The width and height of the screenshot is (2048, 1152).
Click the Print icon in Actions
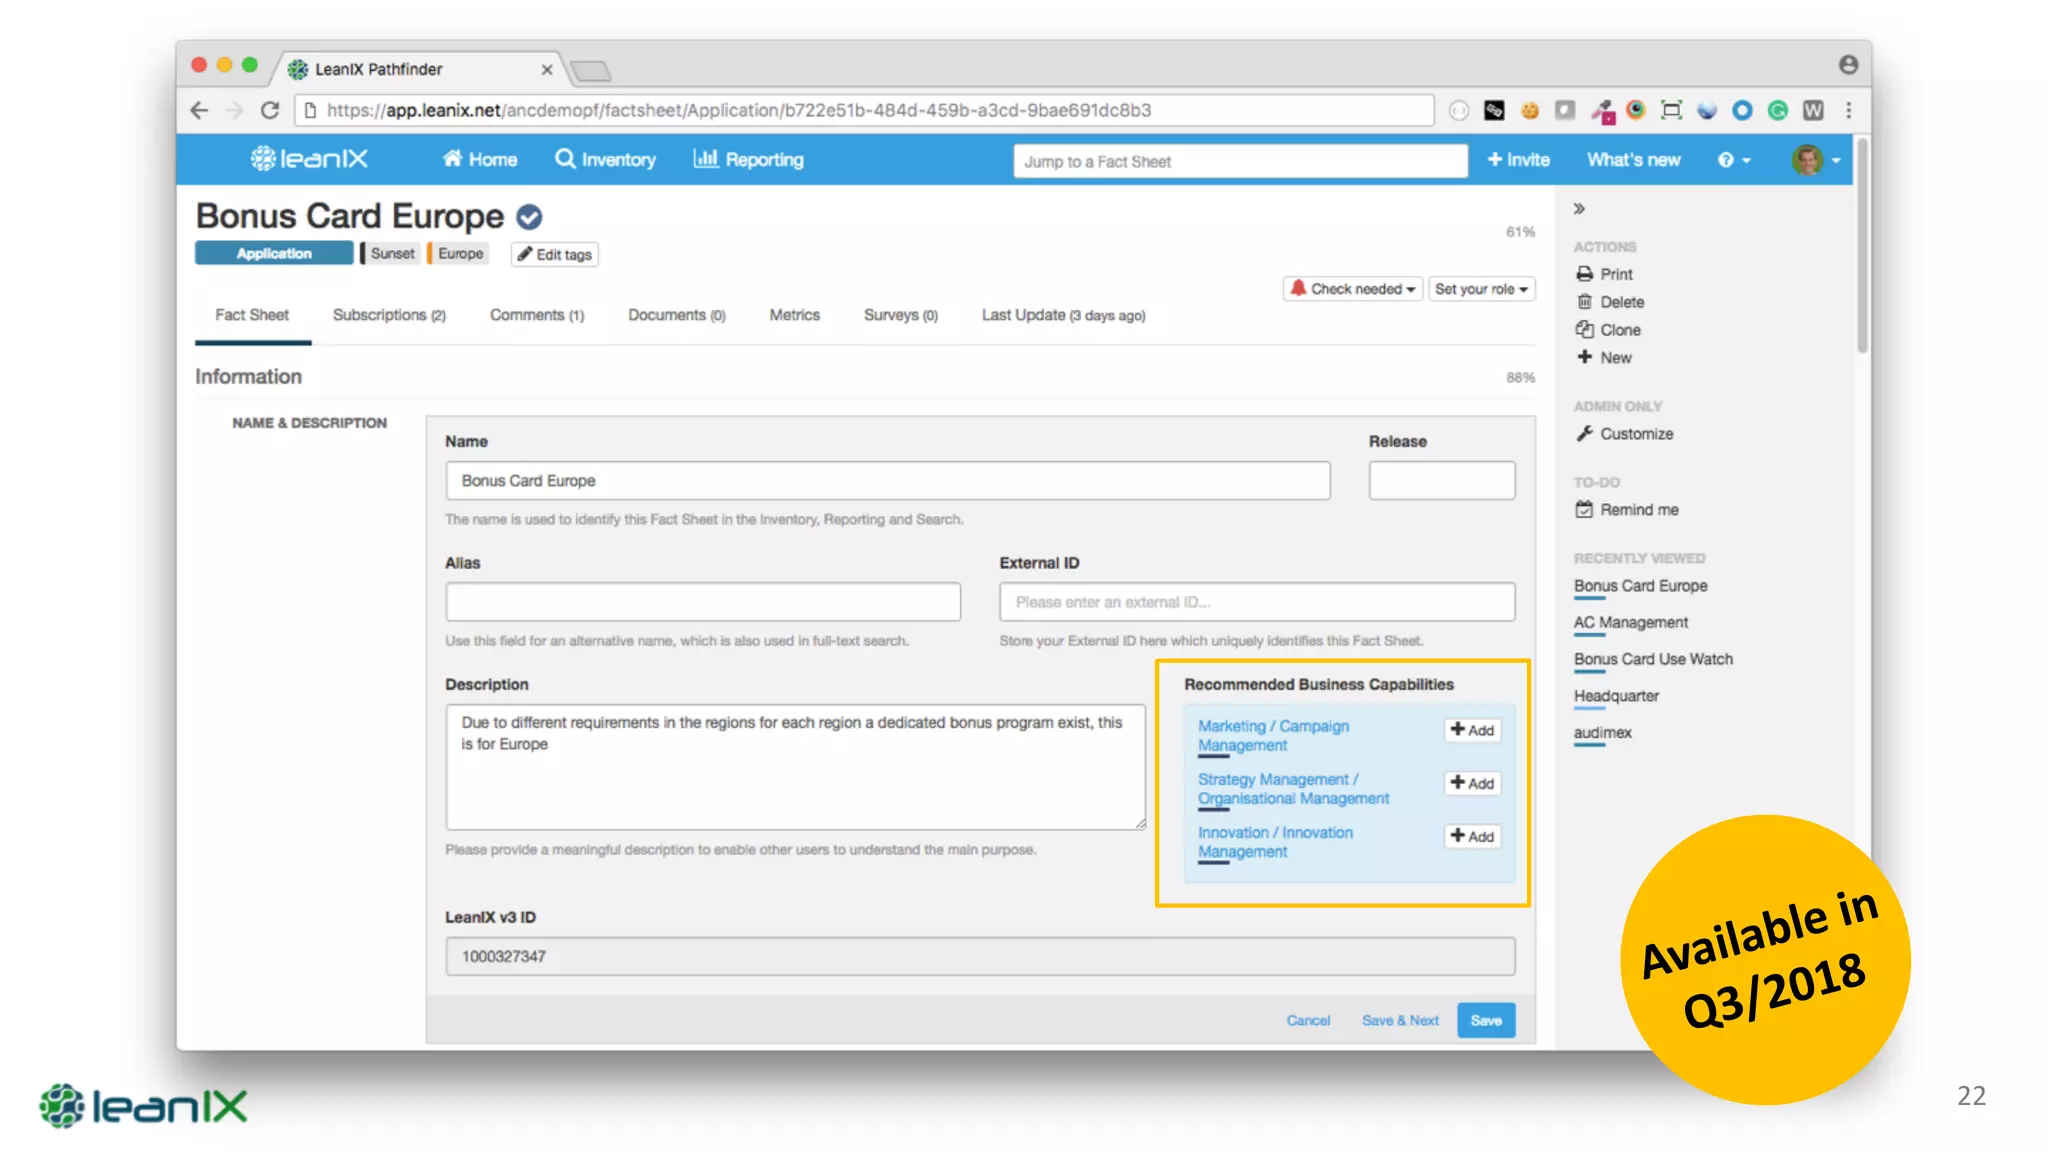pyautogui.click(x=1584, y=274)
